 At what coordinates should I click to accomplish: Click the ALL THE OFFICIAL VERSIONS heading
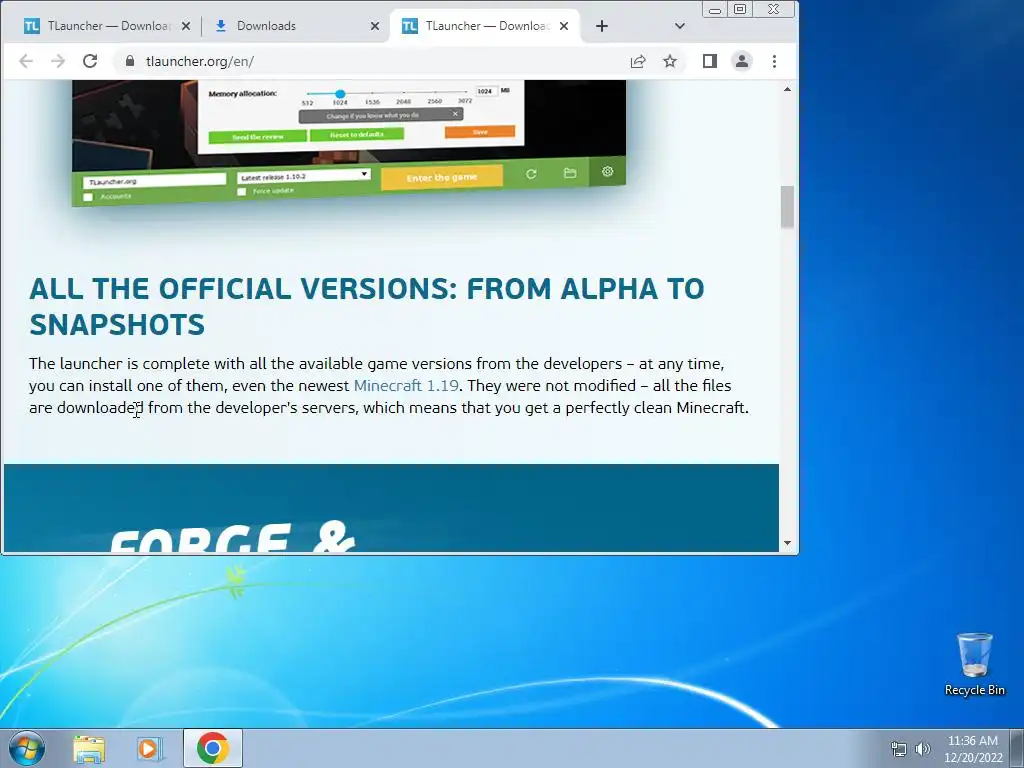pyautogui.click(x=367, y=306)
